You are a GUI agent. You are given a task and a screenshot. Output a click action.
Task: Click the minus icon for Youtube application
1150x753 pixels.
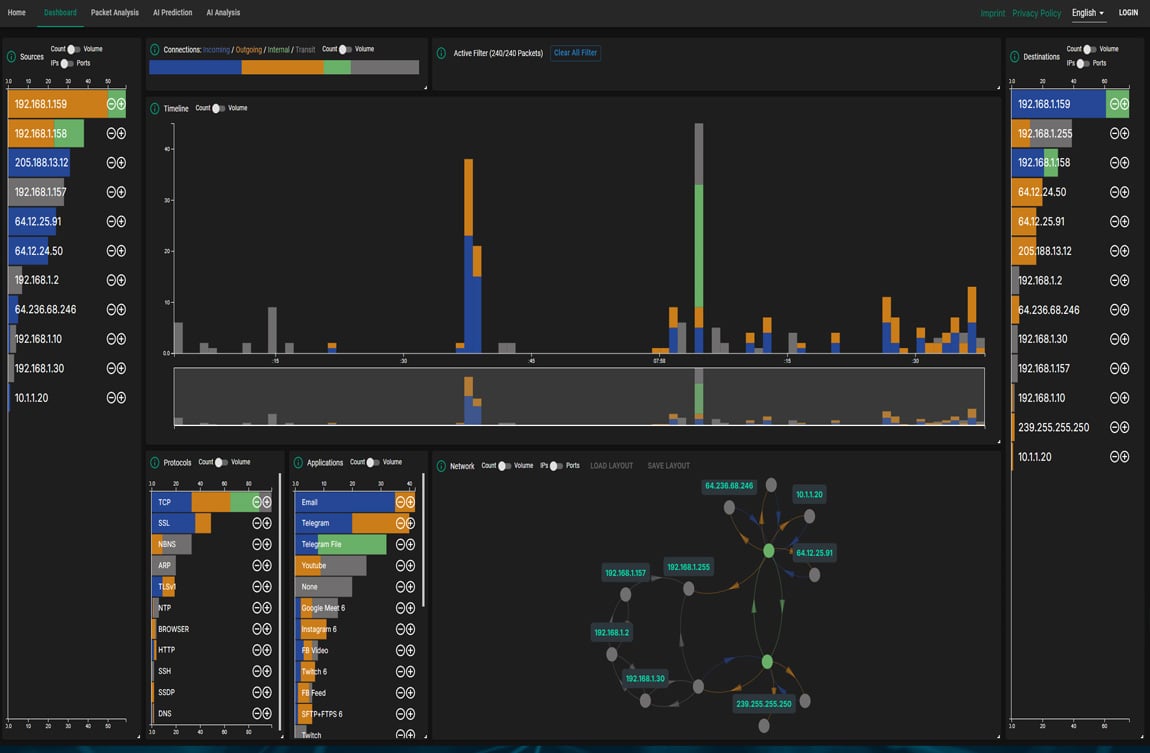400,566
